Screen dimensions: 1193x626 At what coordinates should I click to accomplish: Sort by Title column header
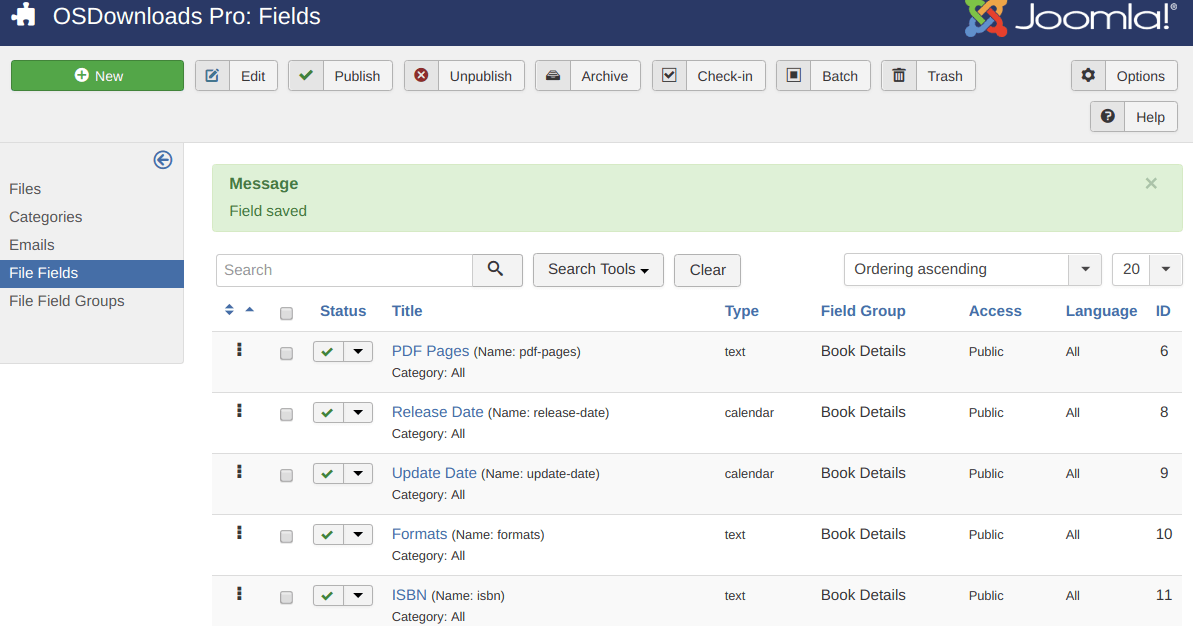[407, 310]
